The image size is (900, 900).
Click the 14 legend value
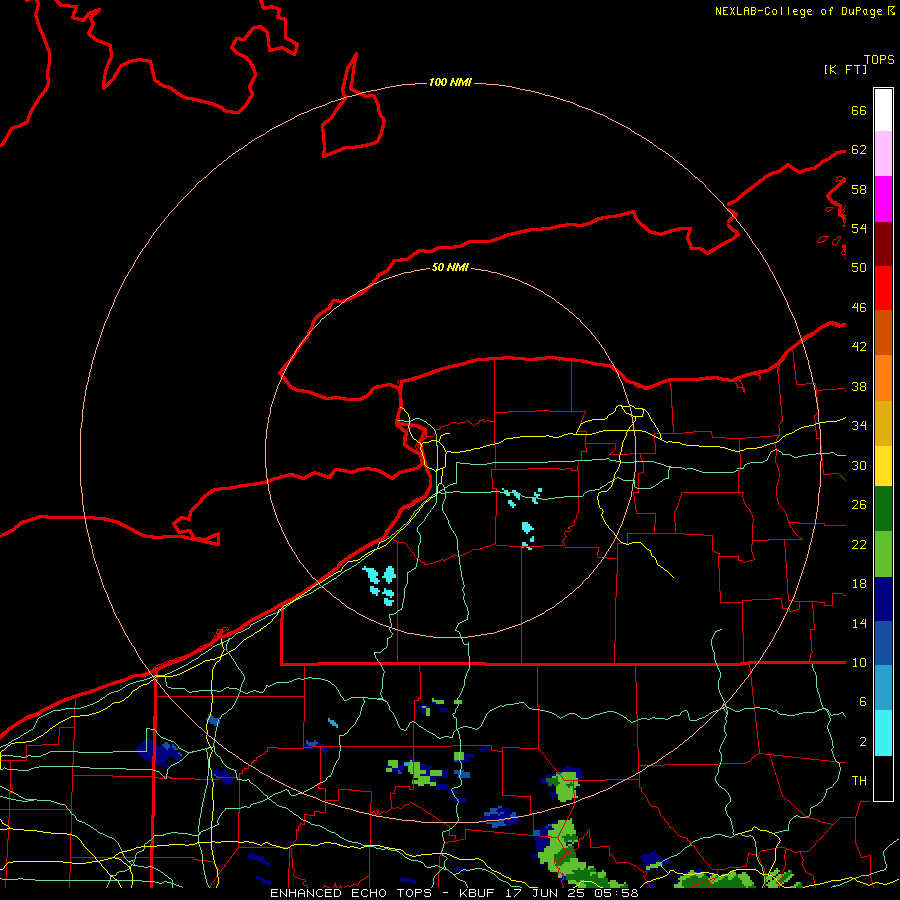[x=859, y=623]
